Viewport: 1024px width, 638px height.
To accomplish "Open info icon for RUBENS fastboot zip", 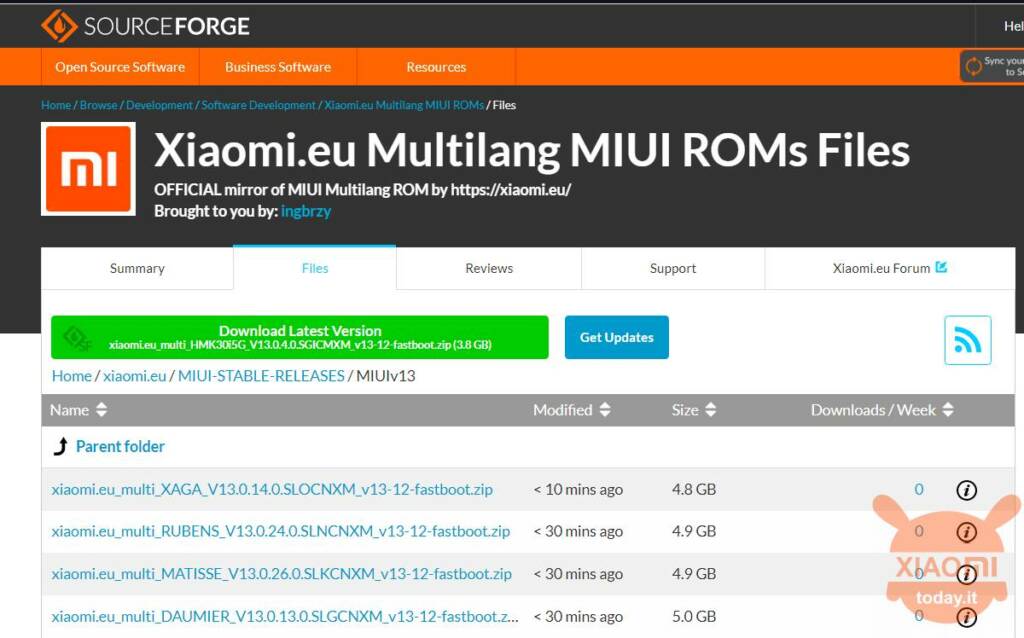I will [967, 532].
